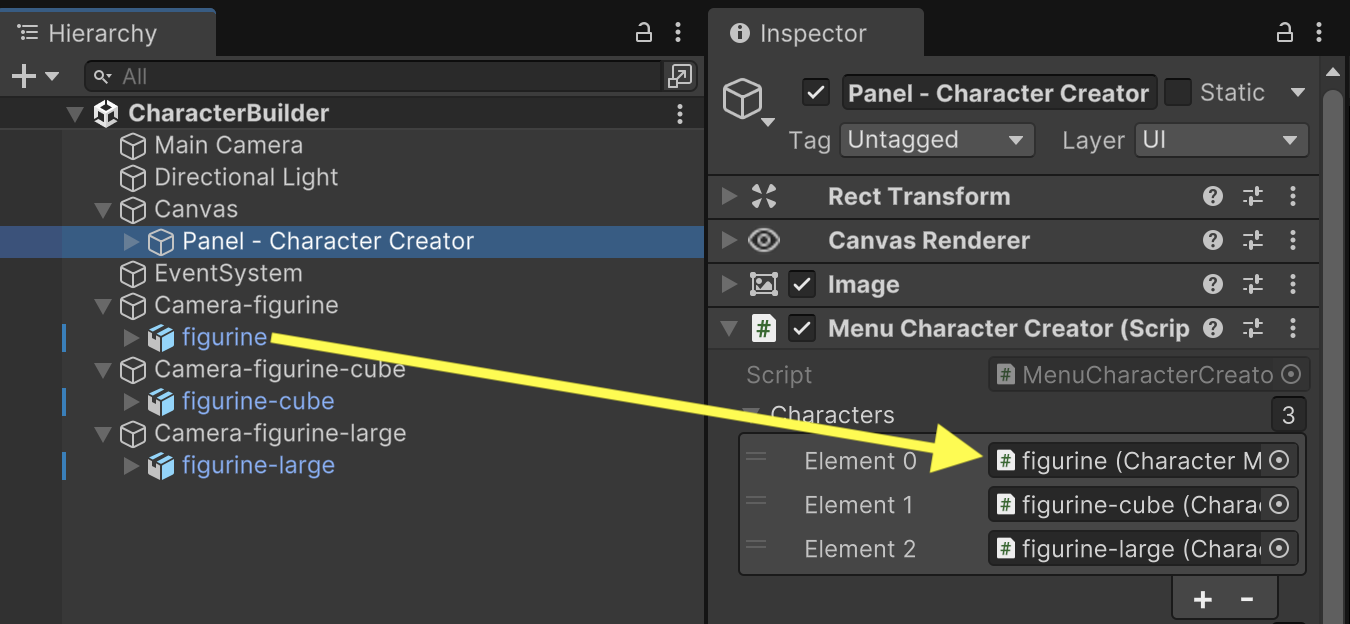The width and height of the screenshot is (1350, 624).
Task: Open Image component three-dot options
Action: (x=1293, y=284)
